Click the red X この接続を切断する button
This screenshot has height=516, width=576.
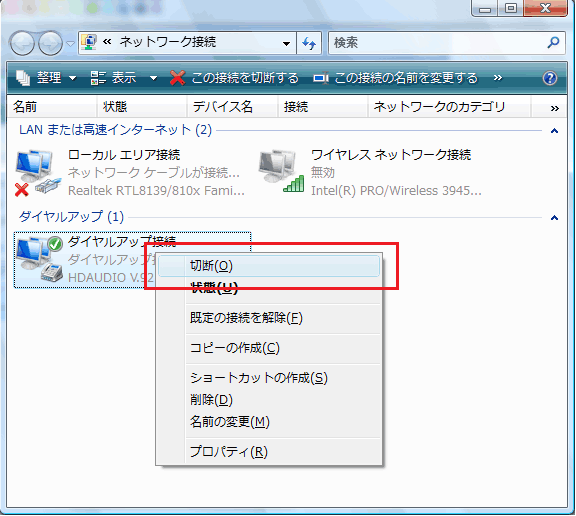click(x=234, y=78)
